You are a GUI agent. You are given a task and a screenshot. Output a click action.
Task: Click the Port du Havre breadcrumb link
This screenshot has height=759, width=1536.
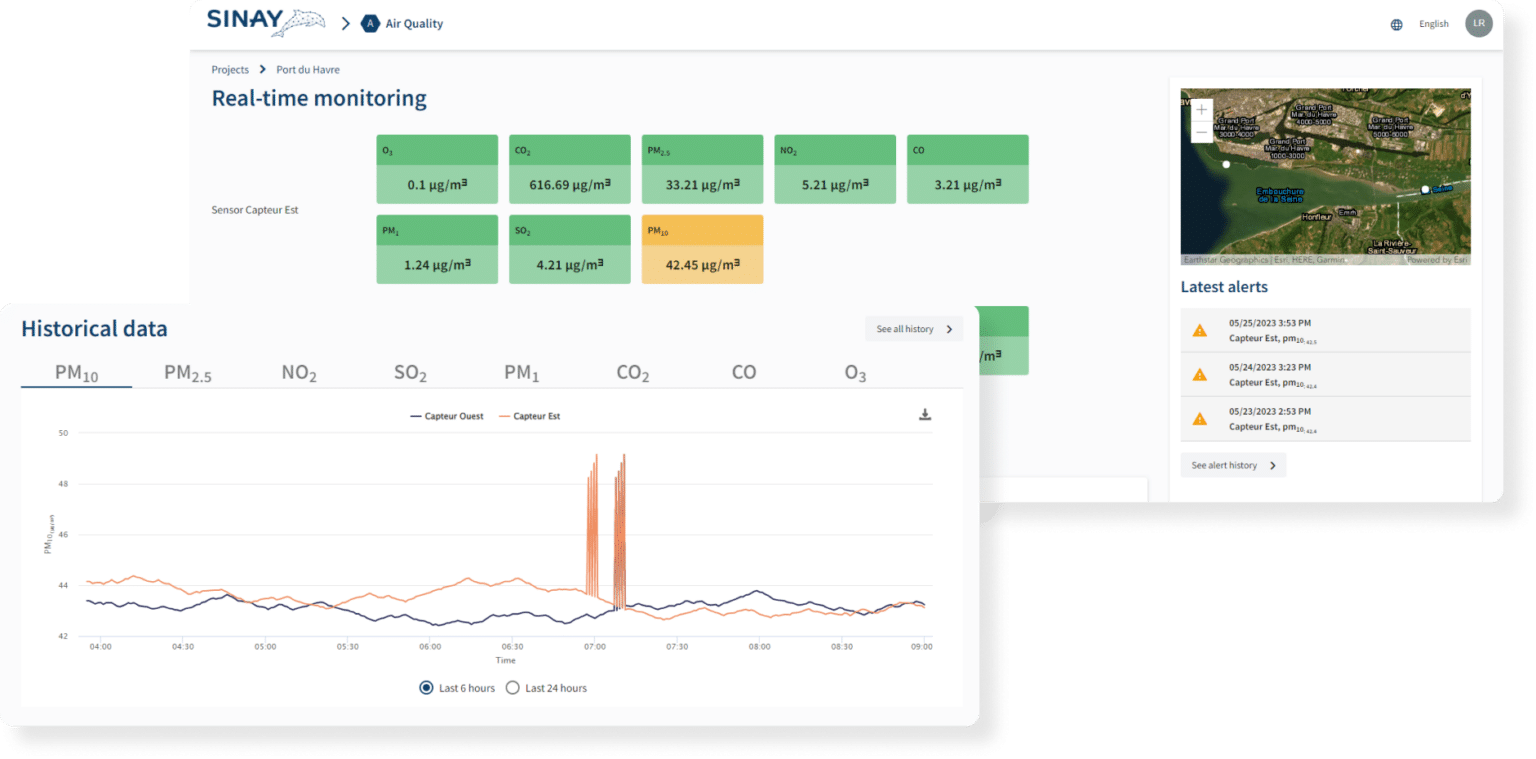pyautogui.click(x=307, y=69)
